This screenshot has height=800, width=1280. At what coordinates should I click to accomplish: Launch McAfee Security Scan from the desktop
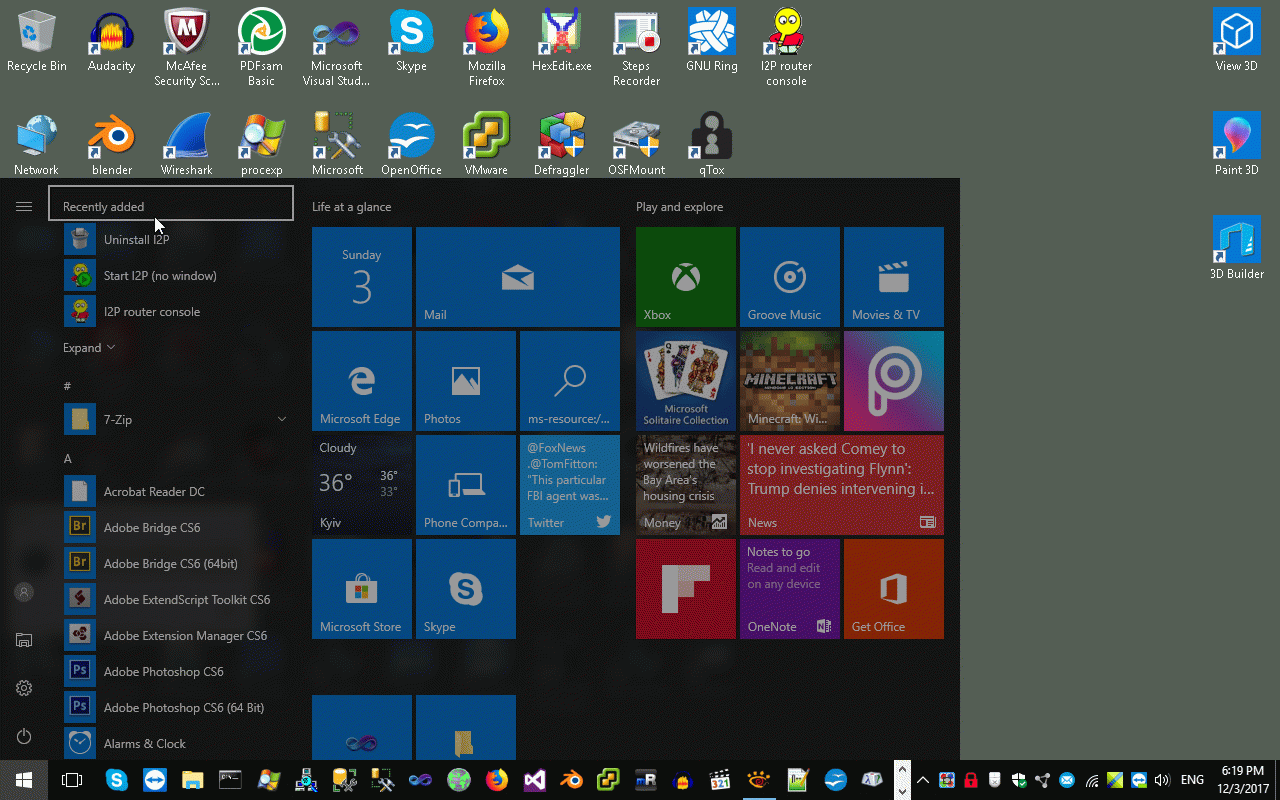[x=186, y=48]
